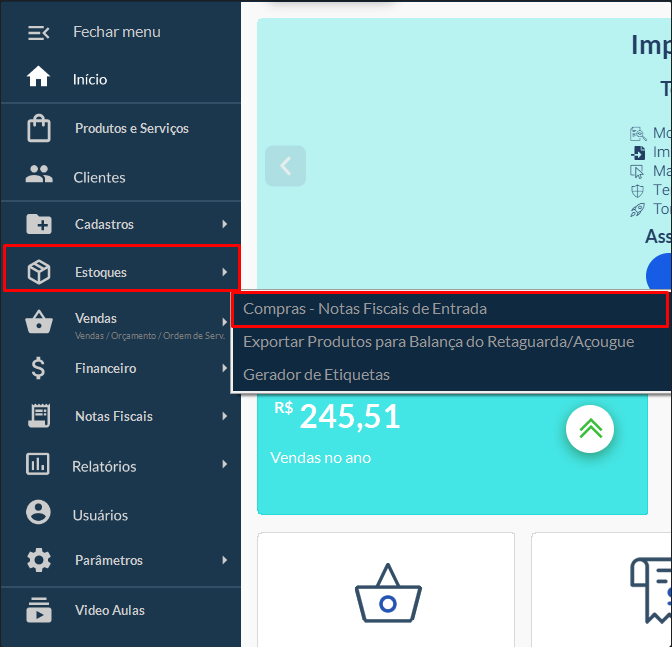672x647 pixels.
Task: Select Compras - Notas Fiscais de Entrada
Action: 365,309
